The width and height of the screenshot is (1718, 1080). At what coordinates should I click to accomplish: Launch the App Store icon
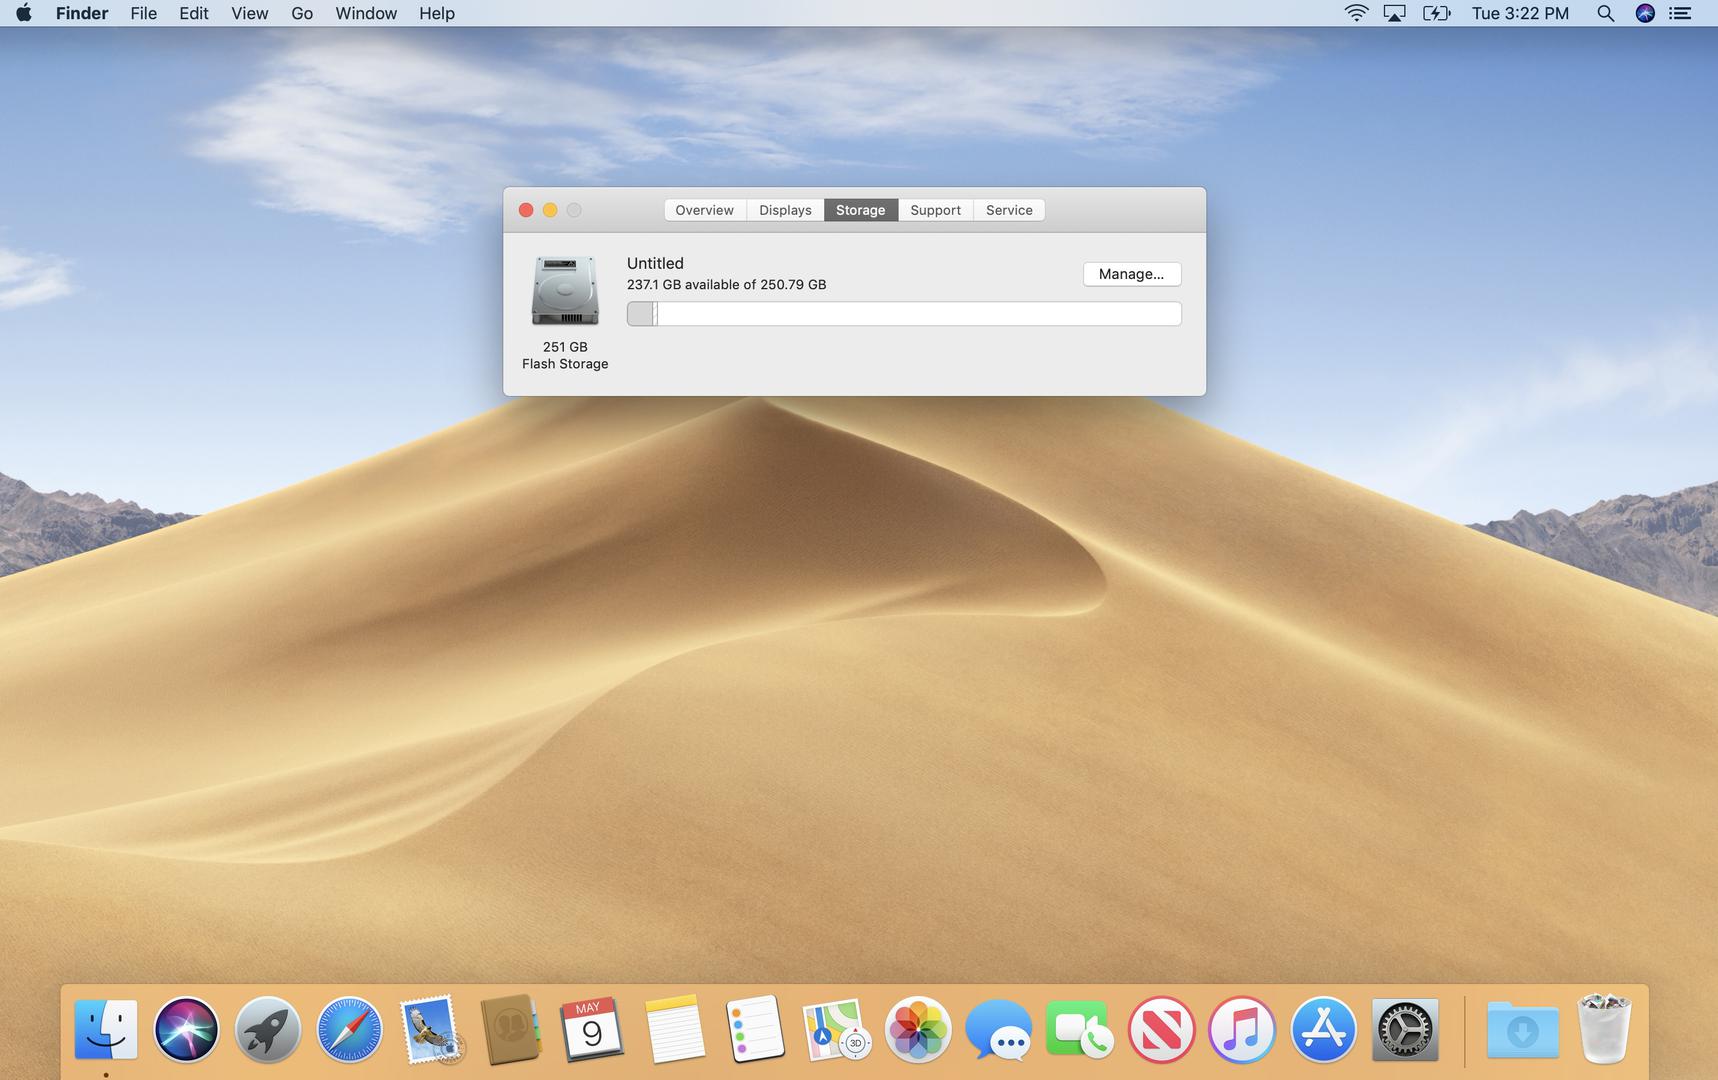(1323, 1029)
